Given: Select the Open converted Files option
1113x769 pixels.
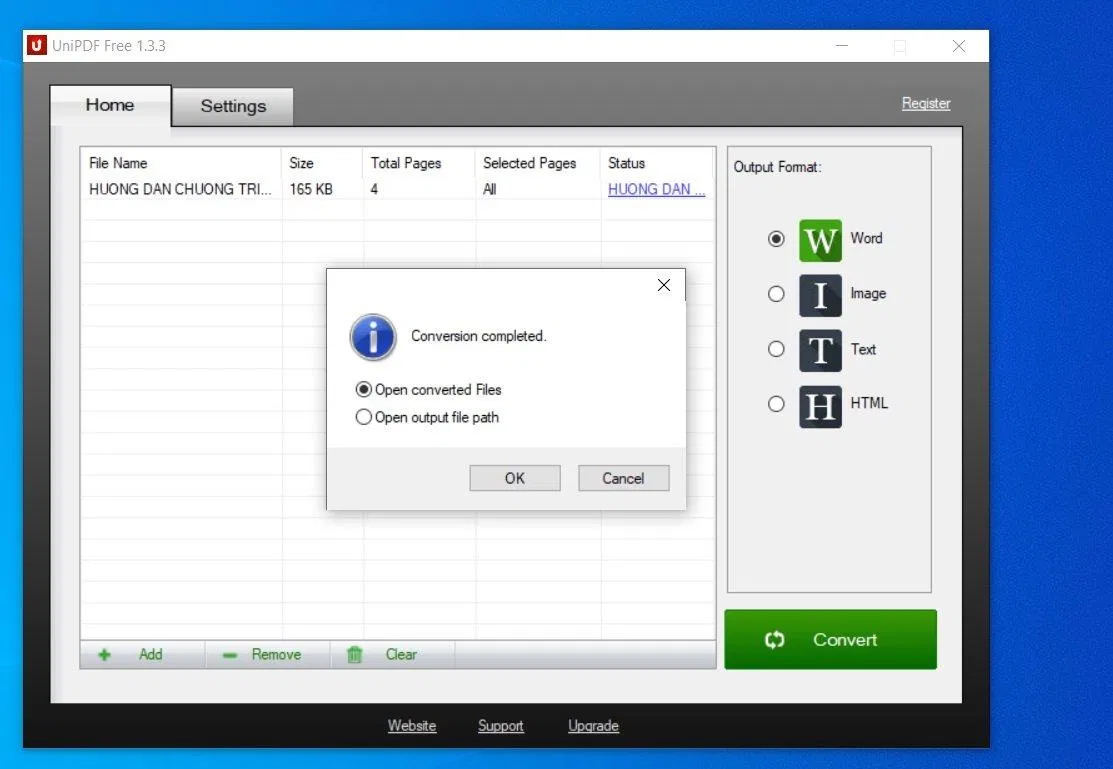Looking at the screenshot, I should pos(364,390).
